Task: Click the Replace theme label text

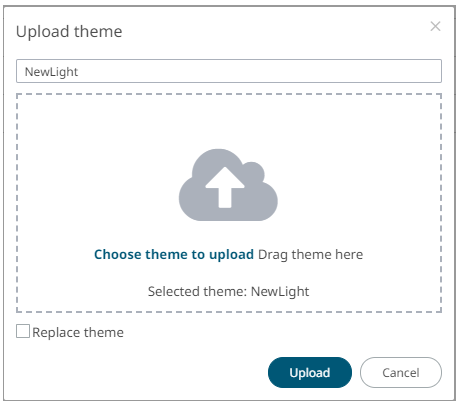Action: pos(78,332)
